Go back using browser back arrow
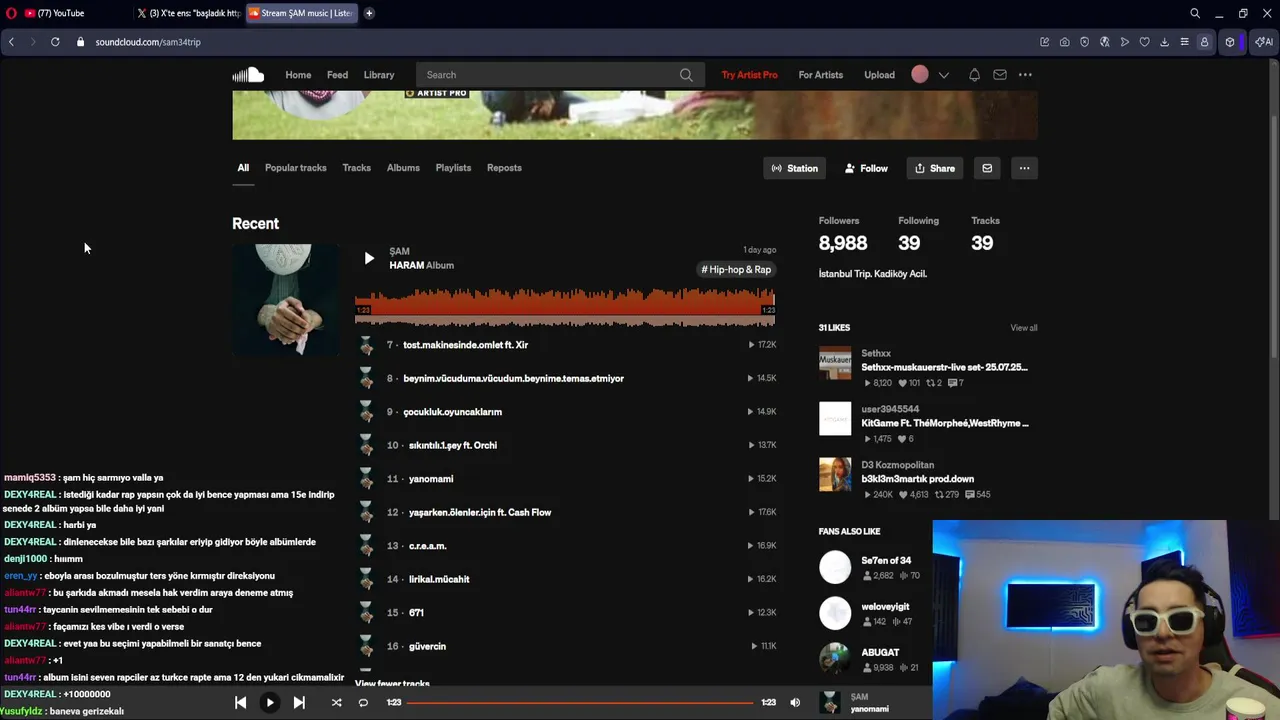1280x720 pixels. [11, 42]
